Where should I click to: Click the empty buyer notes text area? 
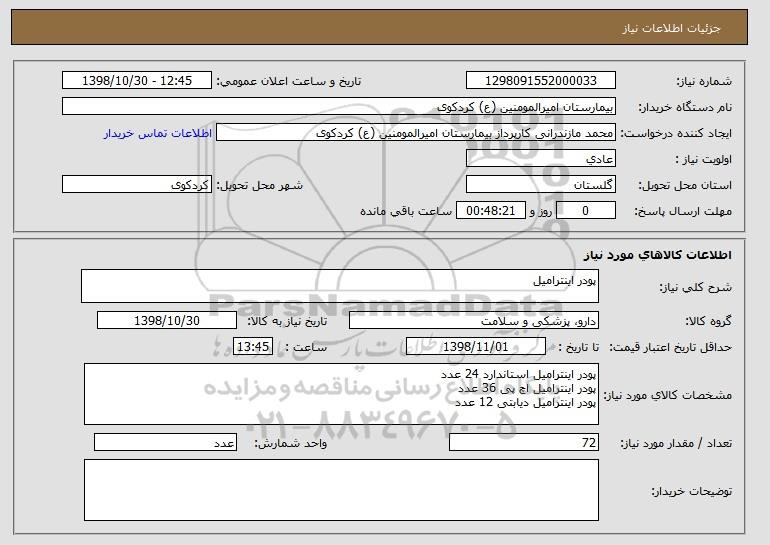pos(341,490)
